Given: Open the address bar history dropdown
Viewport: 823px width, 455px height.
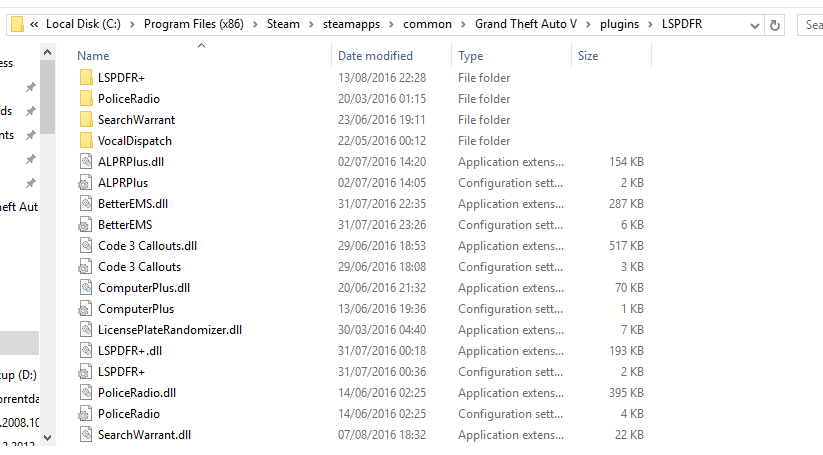Looking at the screenshot, I should point(755,25).
